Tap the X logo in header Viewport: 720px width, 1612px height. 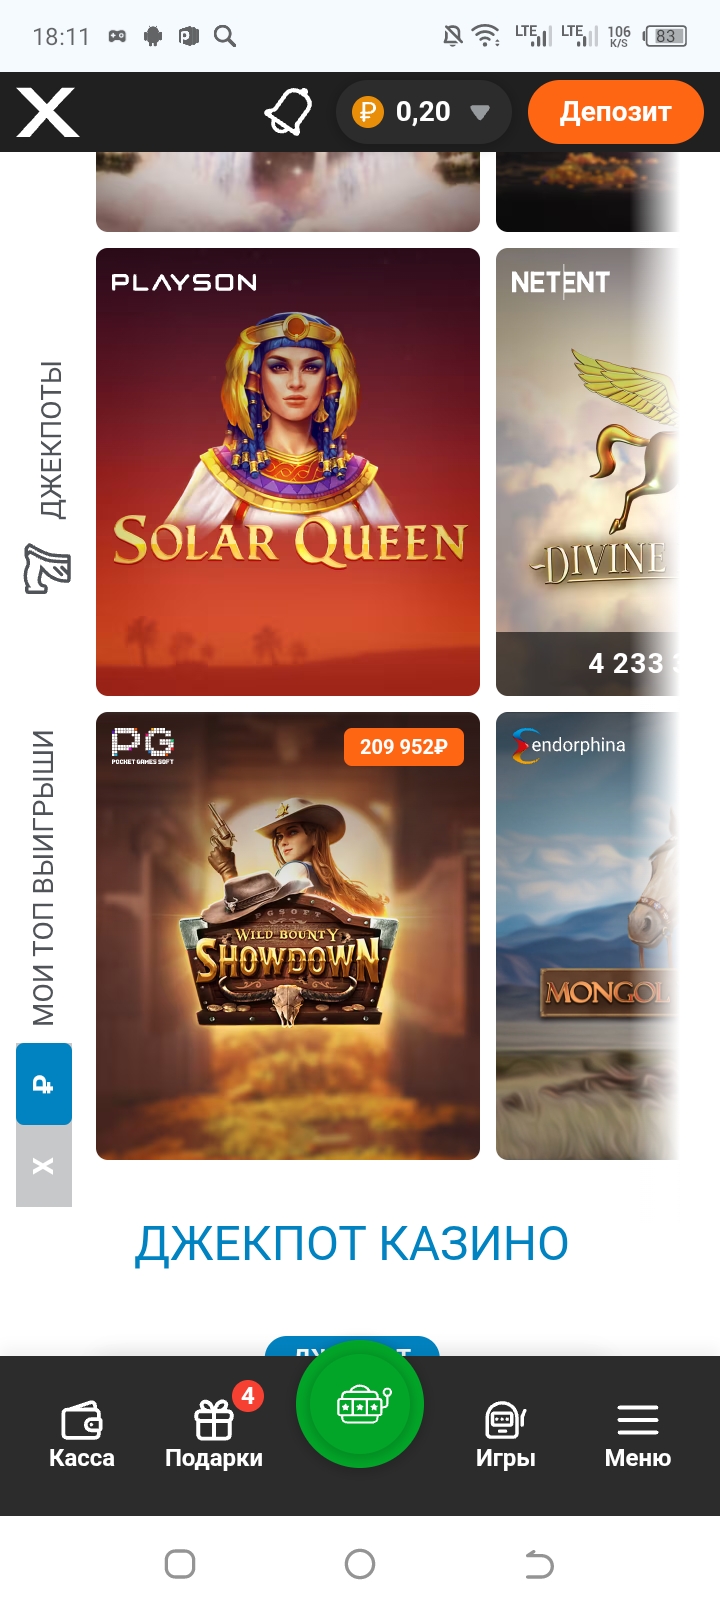[47, 112]
